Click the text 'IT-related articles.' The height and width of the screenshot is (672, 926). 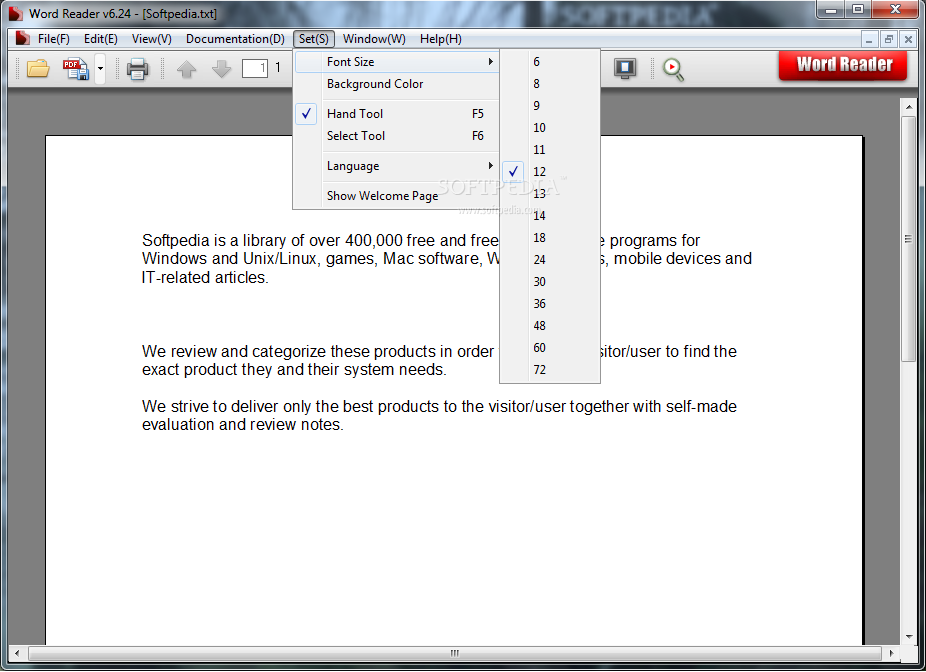[205, 278]
